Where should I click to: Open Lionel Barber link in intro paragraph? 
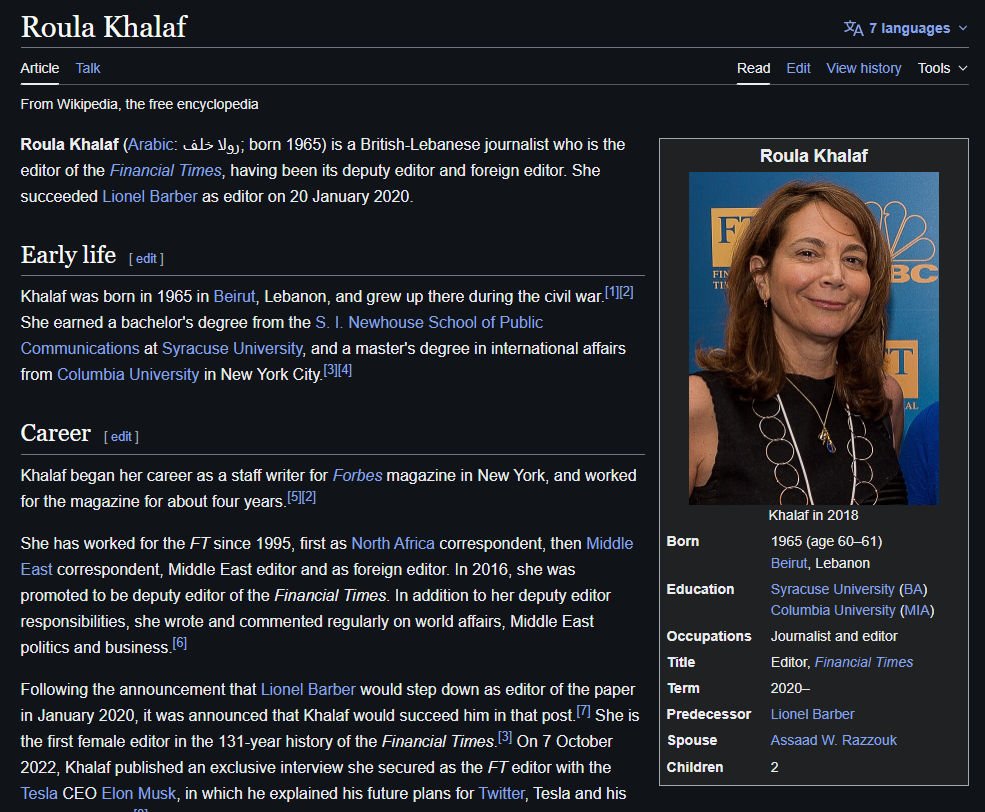tap(150, 197)
